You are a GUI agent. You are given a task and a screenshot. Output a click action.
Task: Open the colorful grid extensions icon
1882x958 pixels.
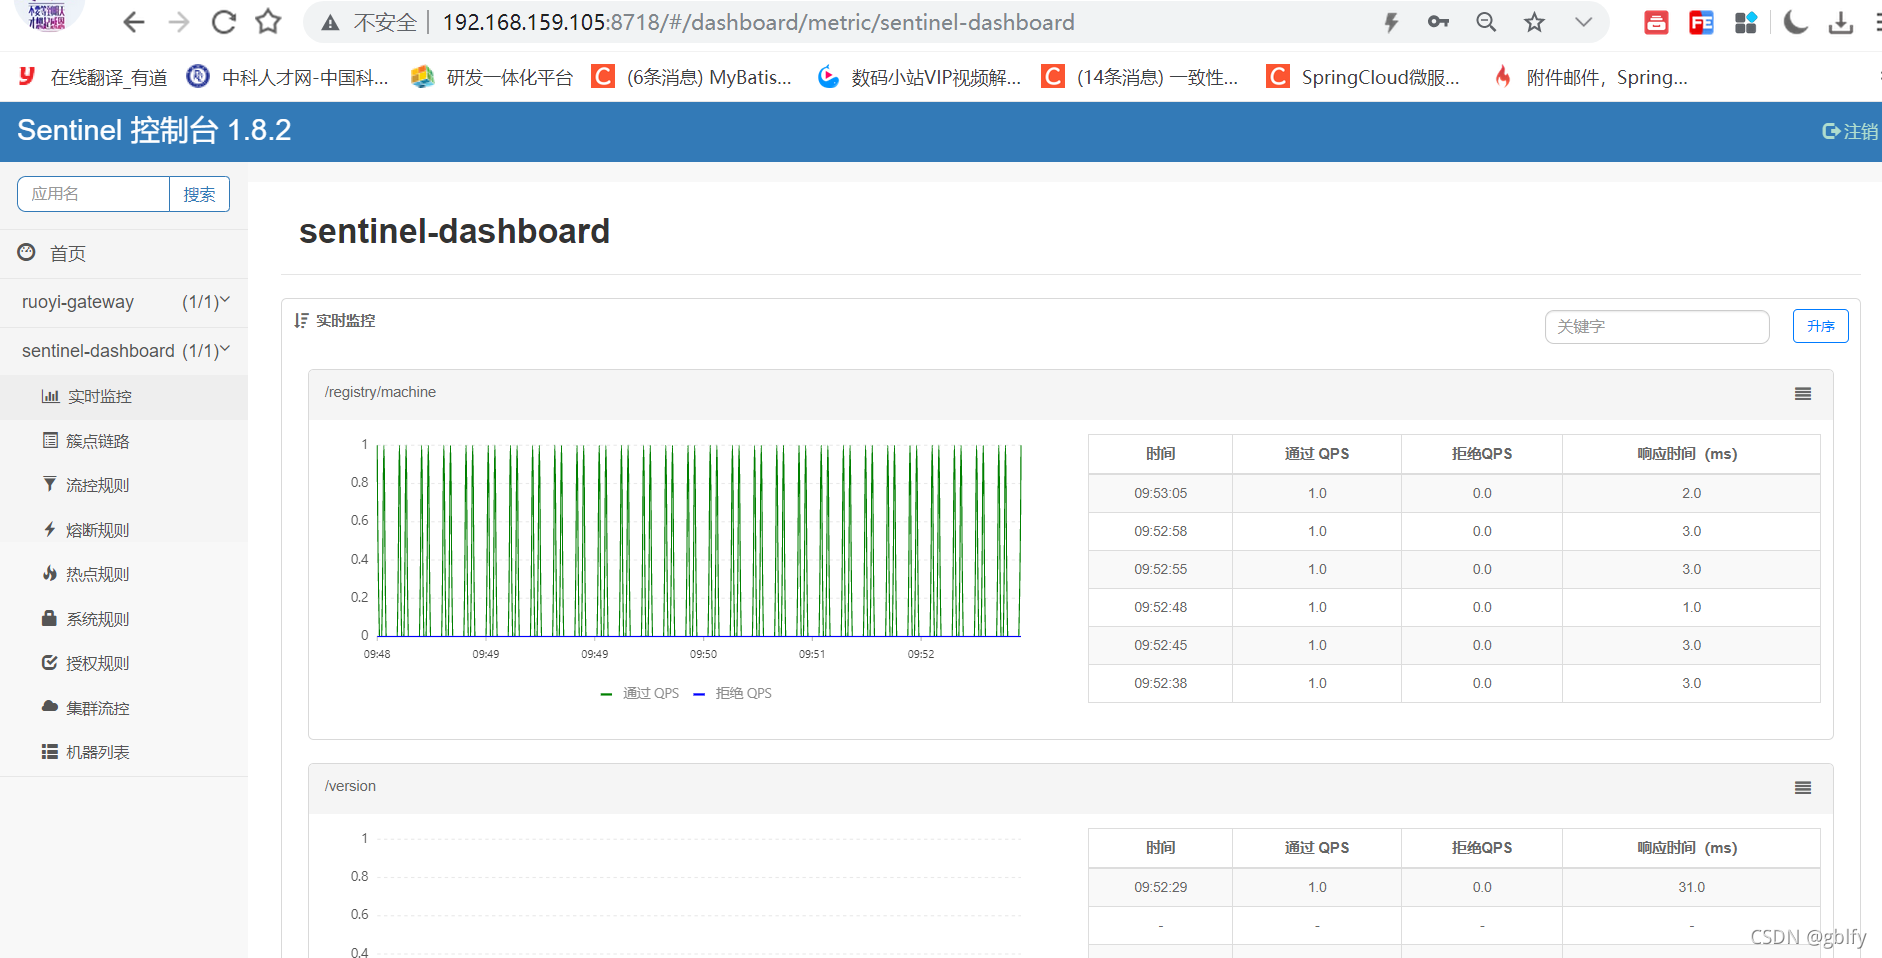coord(1746,22)
